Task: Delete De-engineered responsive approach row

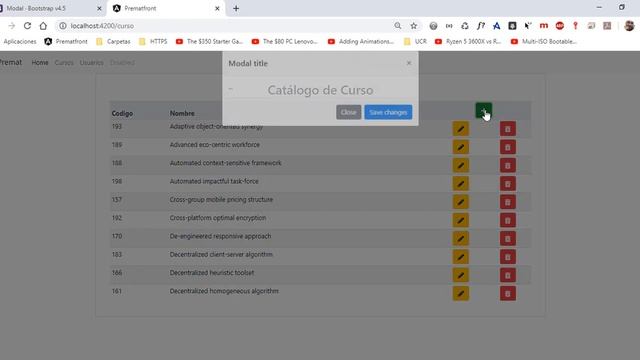Action: [508, 239]
